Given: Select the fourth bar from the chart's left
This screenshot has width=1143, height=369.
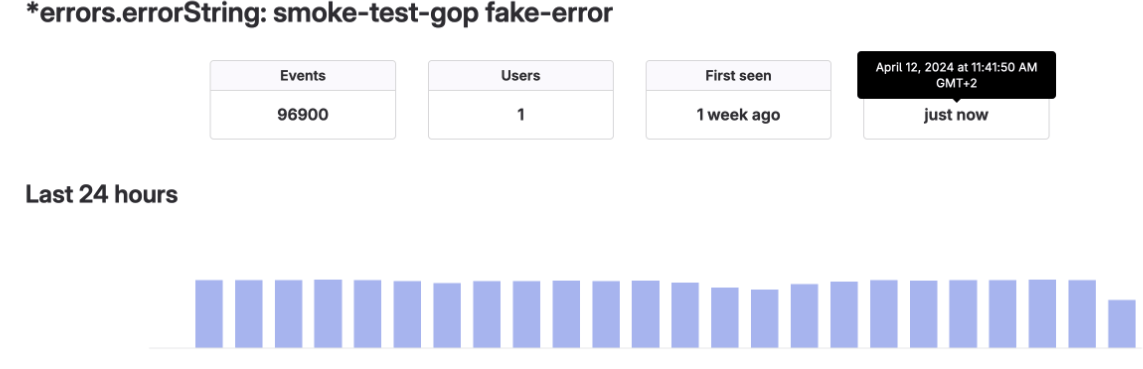Looking at the screenshot, I should tap(328, 314).
